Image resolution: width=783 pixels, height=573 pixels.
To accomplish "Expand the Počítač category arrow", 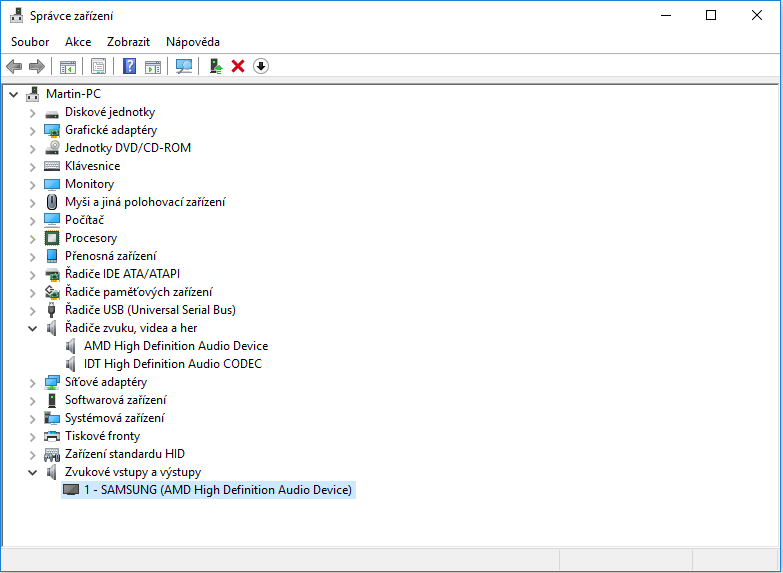I will [x=32, y=221].
